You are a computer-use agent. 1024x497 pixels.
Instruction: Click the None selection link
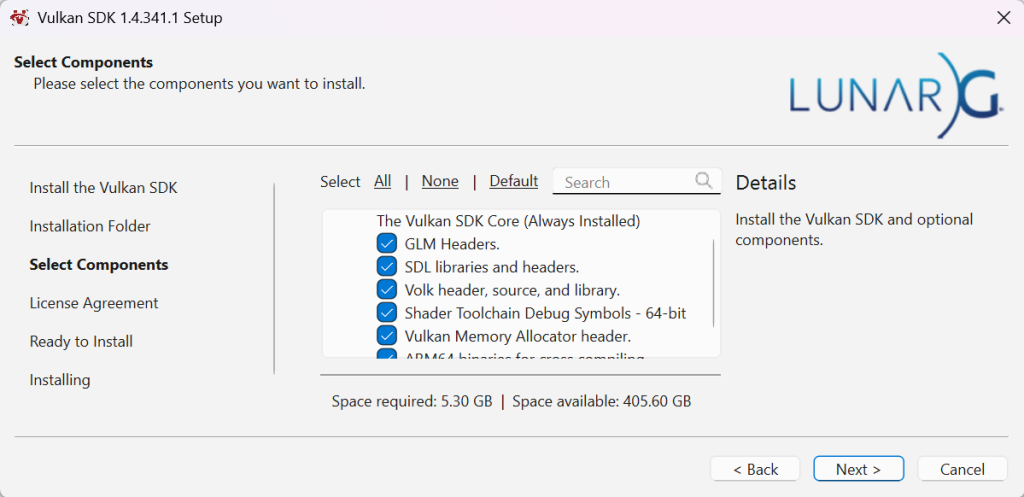point(440,181)
